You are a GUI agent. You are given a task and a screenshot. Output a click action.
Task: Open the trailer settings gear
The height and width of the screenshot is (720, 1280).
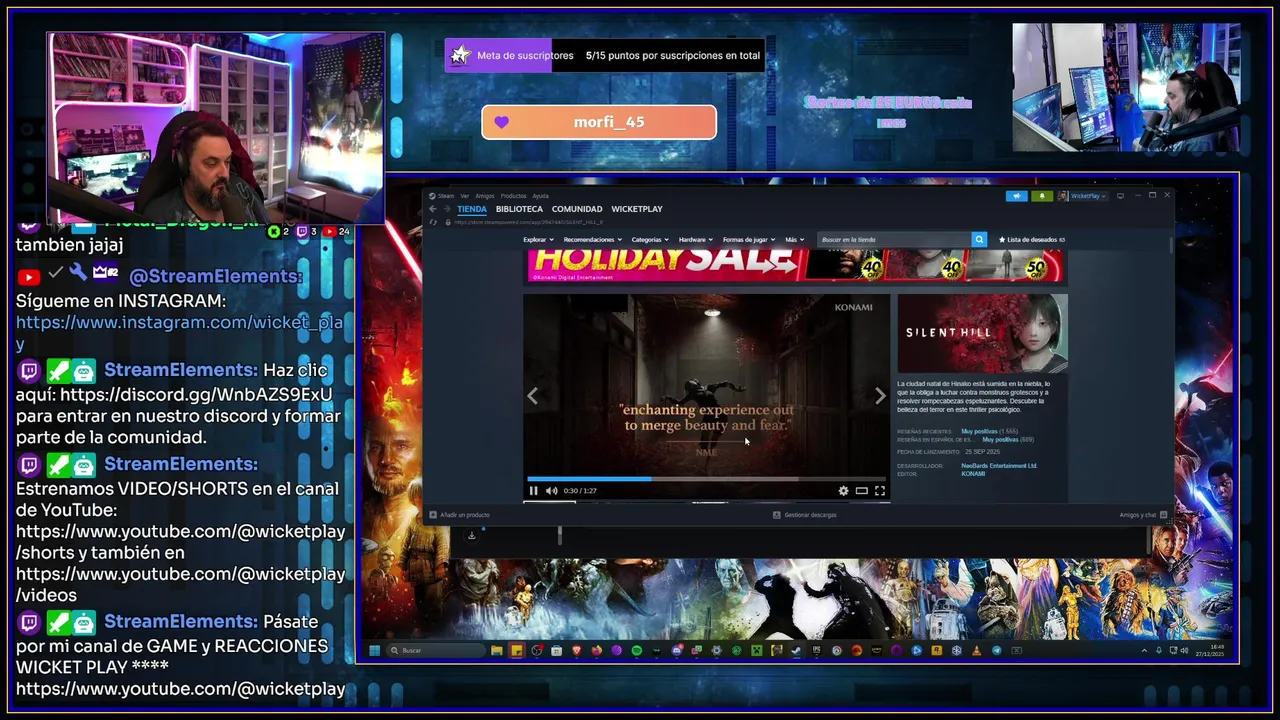843,491
